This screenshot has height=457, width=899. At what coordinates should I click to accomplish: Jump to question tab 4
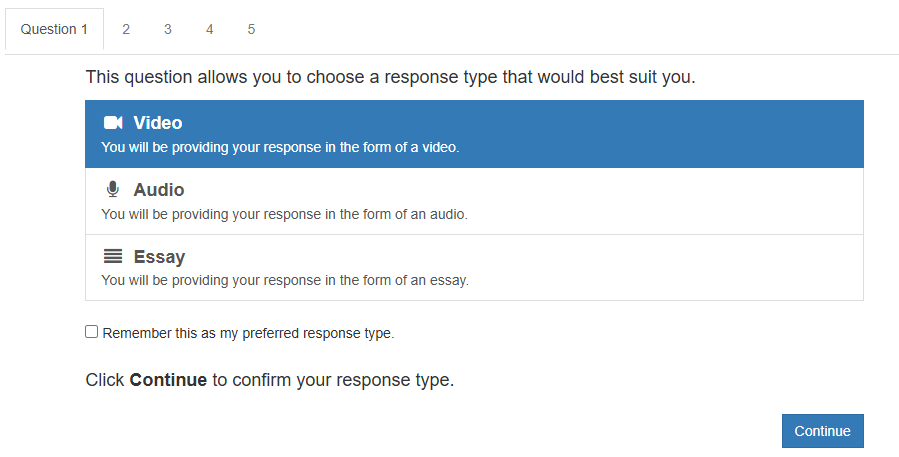[210, 29]
